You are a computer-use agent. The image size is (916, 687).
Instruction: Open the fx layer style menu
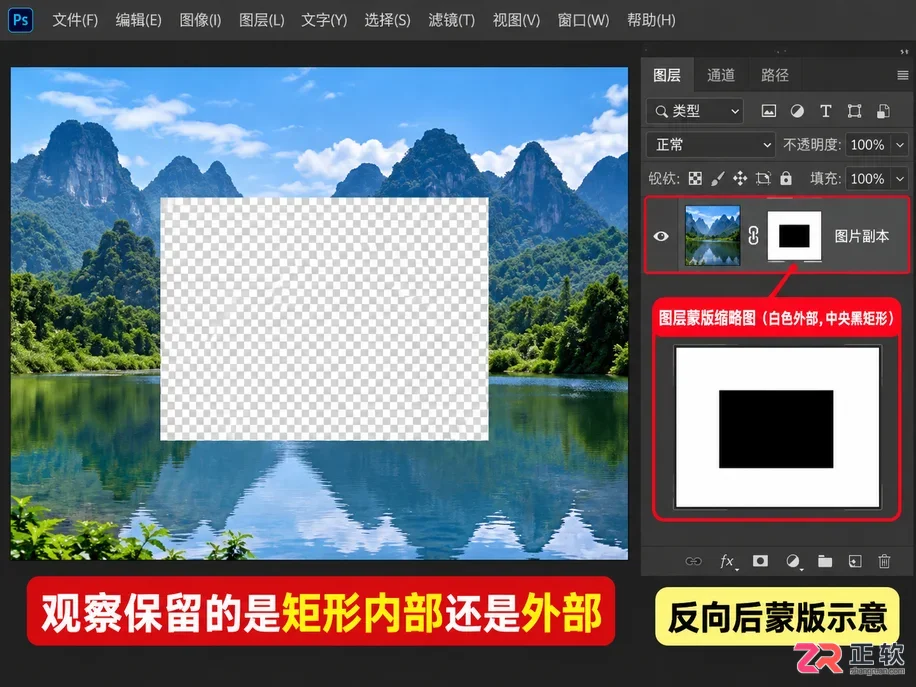(x=727, y=561)
